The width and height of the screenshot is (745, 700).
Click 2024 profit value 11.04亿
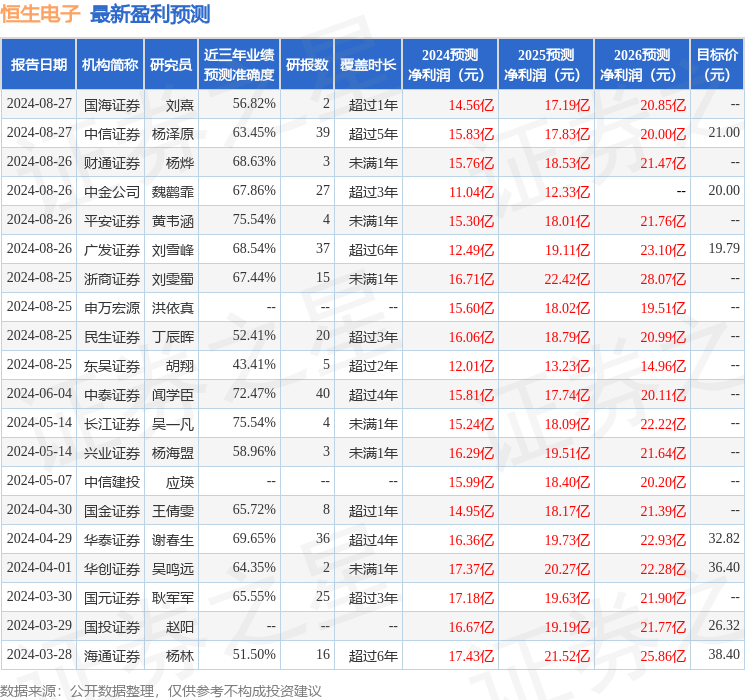[x=471, y=192]
